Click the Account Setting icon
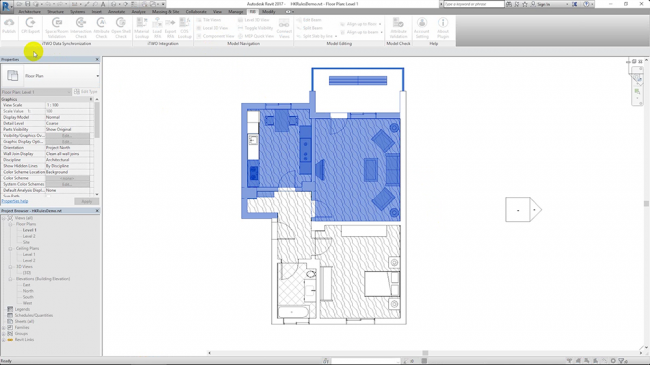This screenshot has width=650, height=365. [x=422, y=28]
